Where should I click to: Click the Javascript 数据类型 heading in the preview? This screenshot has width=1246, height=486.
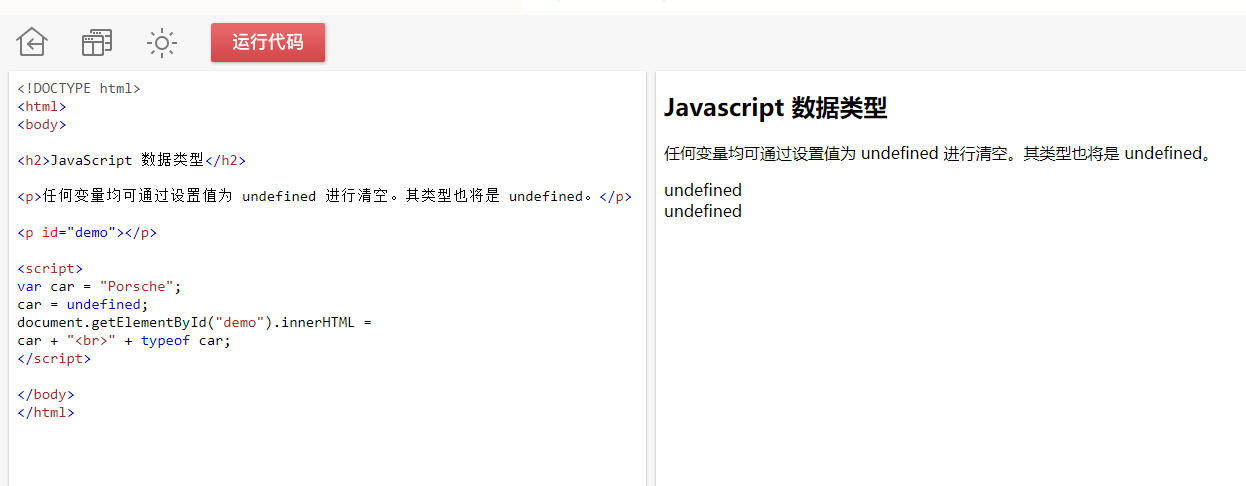(x=776, y=108)
